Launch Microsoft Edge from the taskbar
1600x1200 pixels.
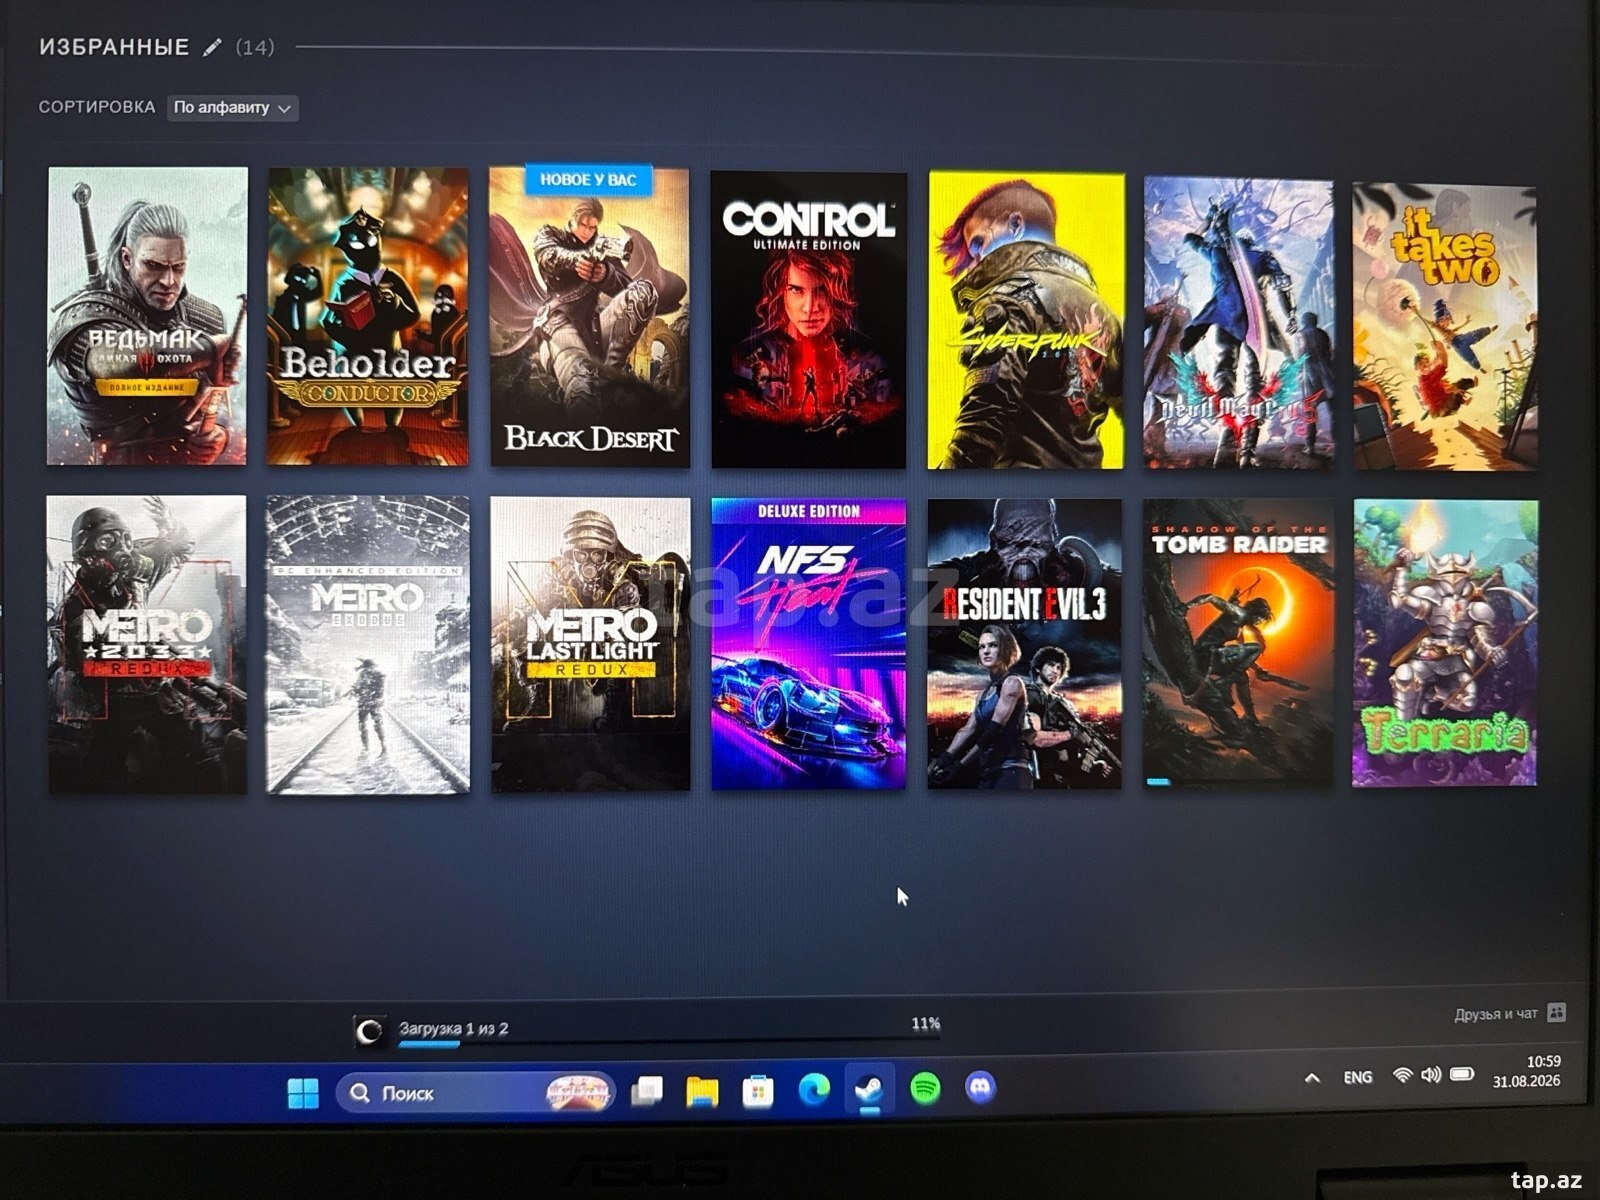814,1090
